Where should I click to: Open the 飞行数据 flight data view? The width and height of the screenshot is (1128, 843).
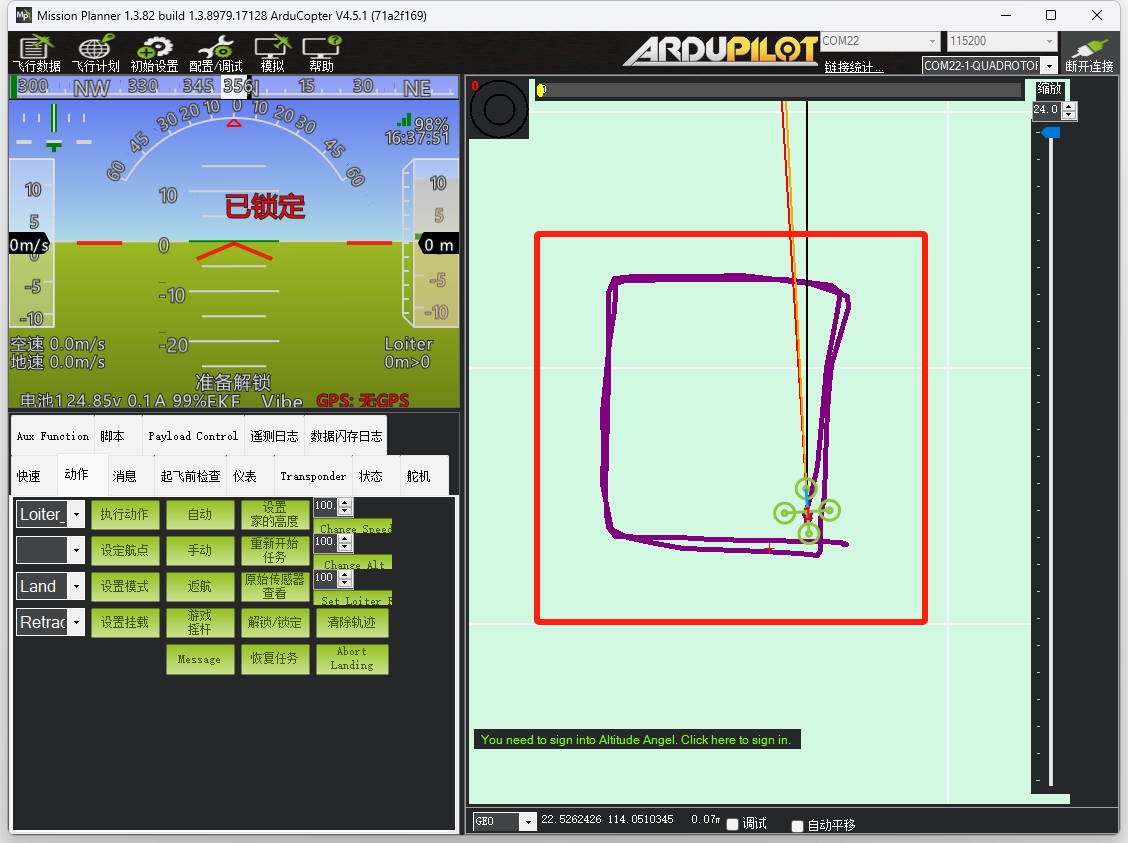pyautogui.click(x=36, y=54)
